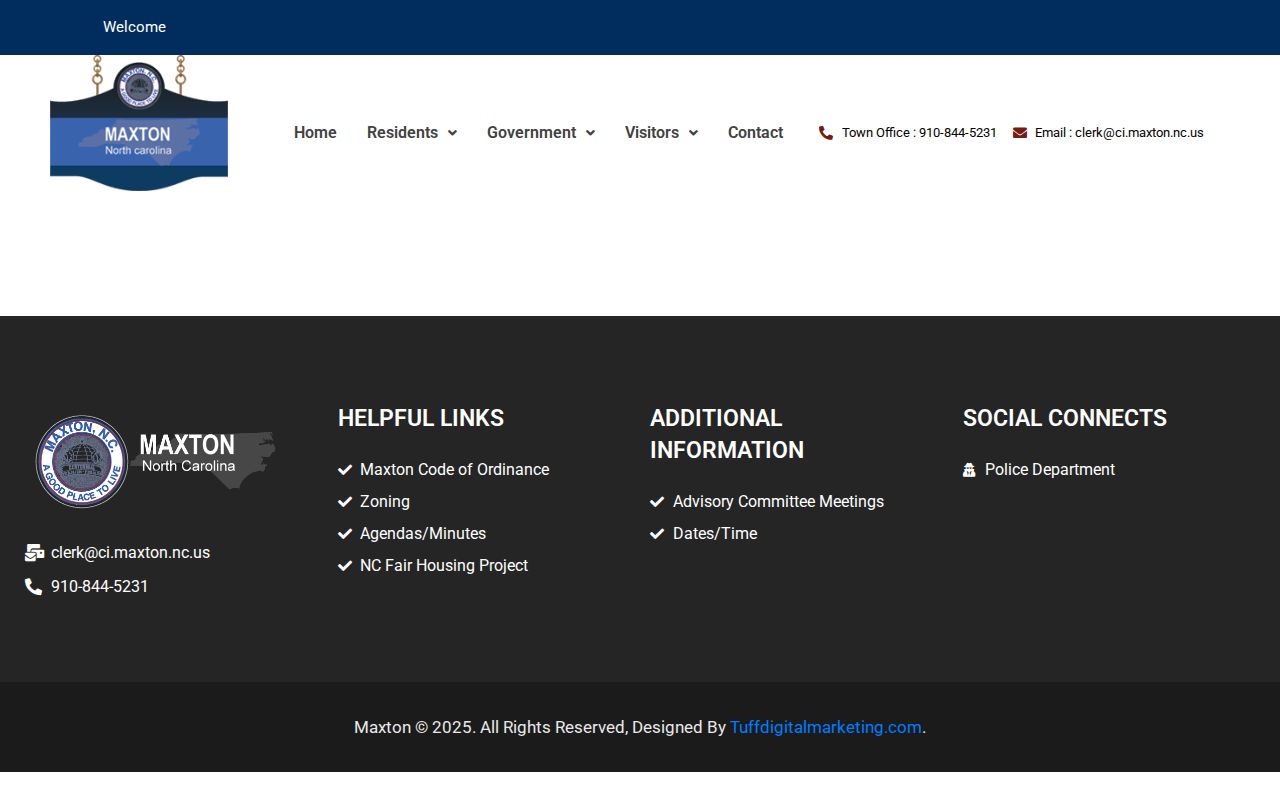This screenshot has width=1280, height=800.
Task: Go to the Home menu item
Action: coord(315,133)
